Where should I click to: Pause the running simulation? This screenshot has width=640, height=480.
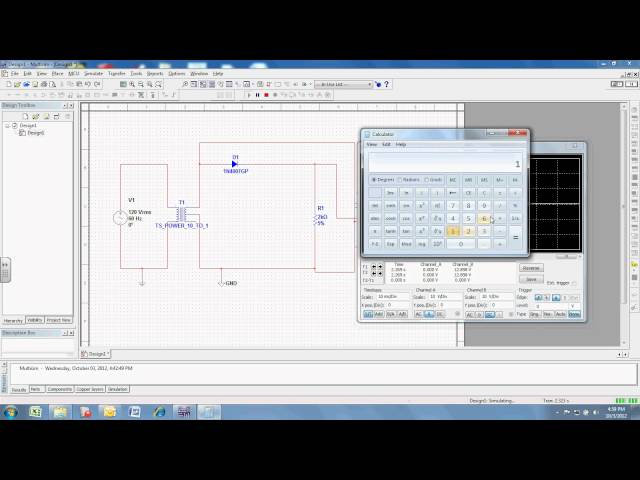pyautogui.click(x=258, y=95)
